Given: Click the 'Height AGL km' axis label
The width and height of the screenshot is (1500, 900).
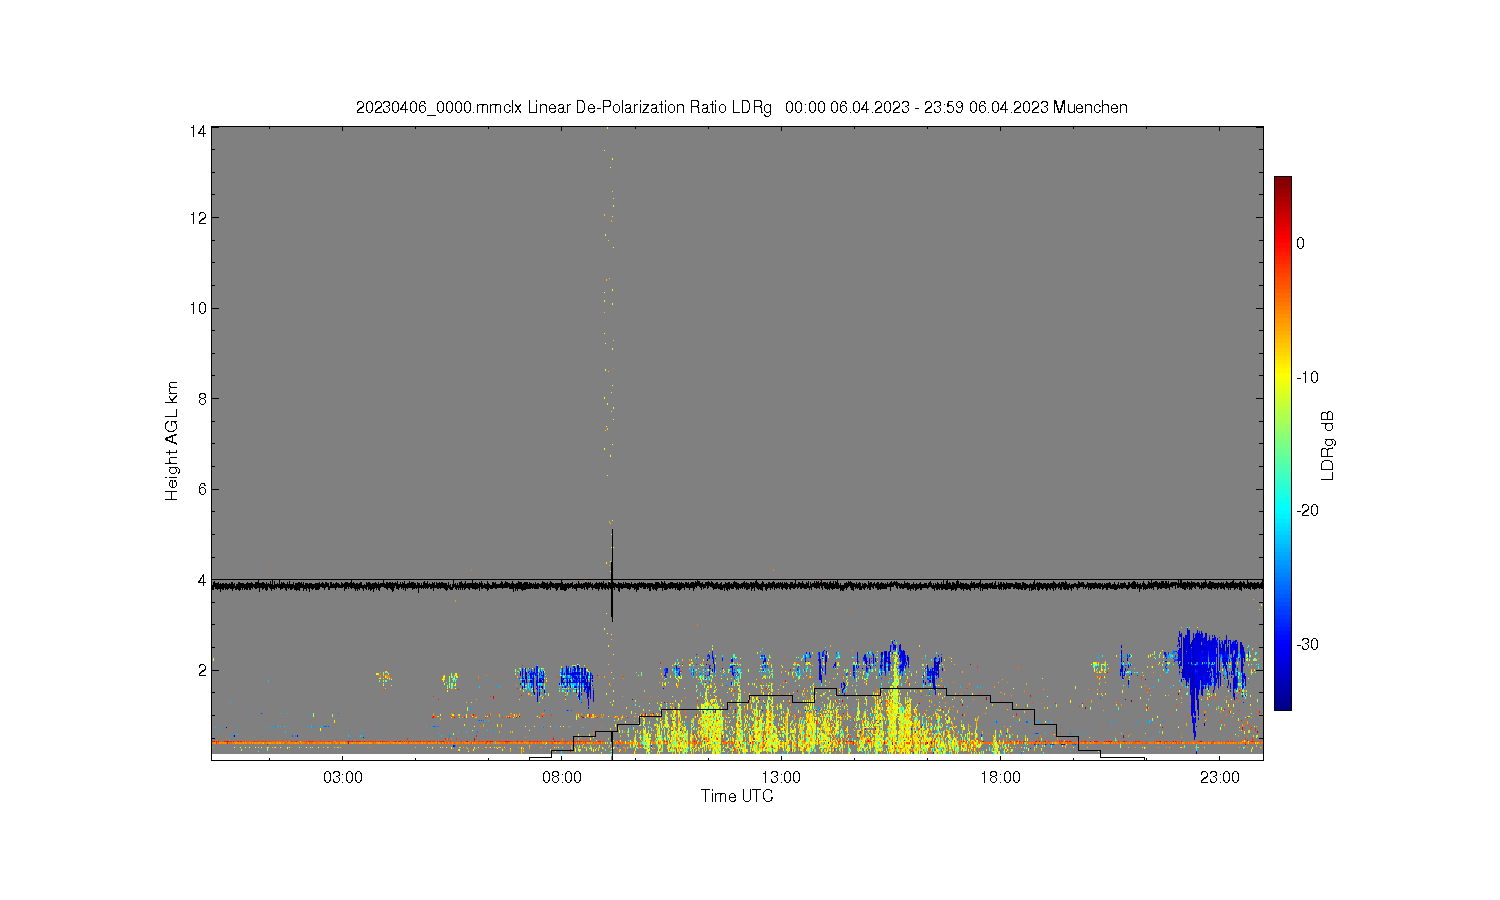Looking at the screenshot, I should pyautogui.click(x=172, y=441).
